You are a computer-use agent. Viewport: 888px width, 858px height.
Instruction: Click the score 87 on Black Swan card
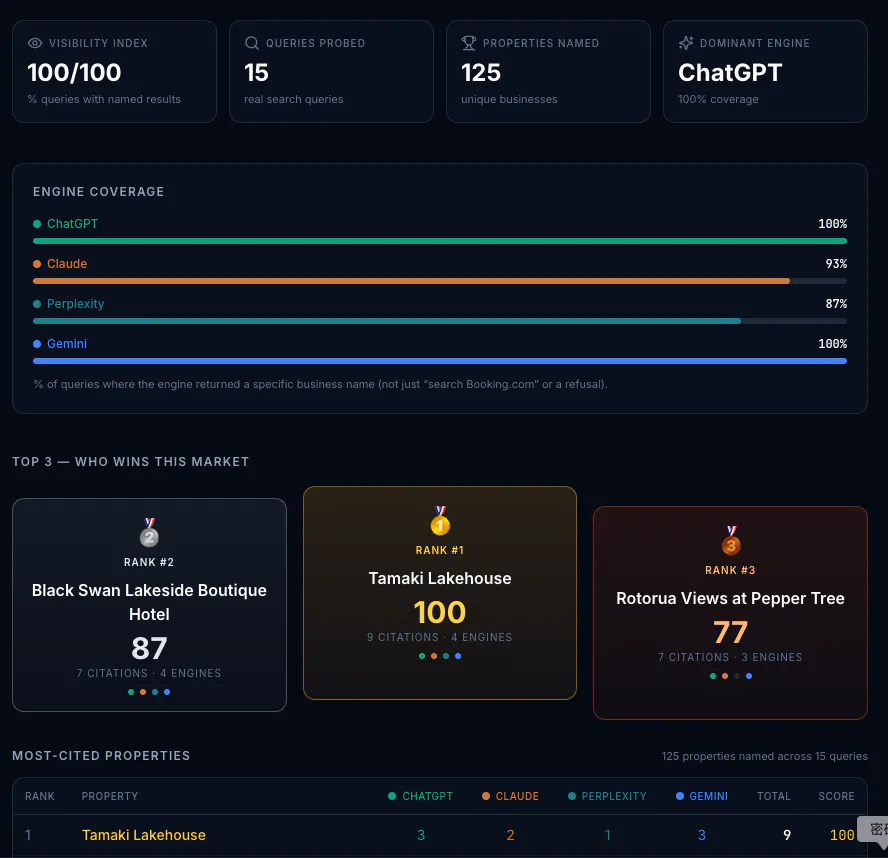tap(150, 648)
